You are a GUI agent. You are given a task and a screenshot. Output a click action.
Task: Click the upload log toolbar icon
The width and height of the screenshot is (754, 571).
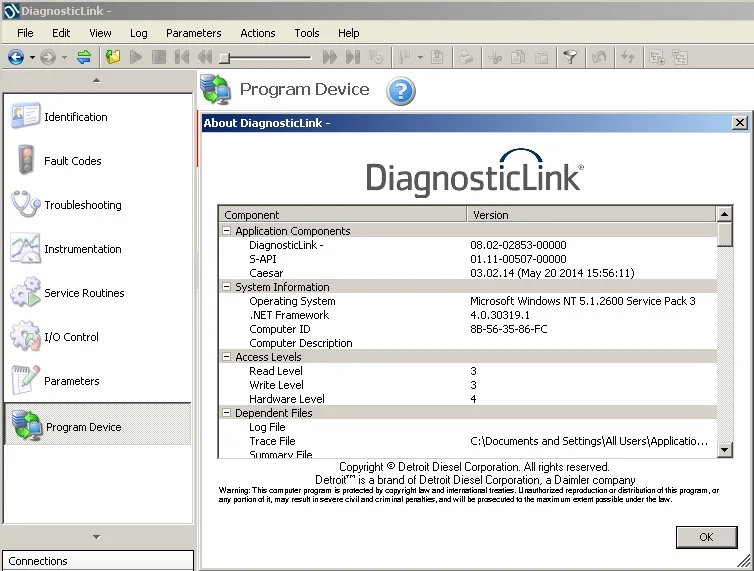(x=437, y=58)
